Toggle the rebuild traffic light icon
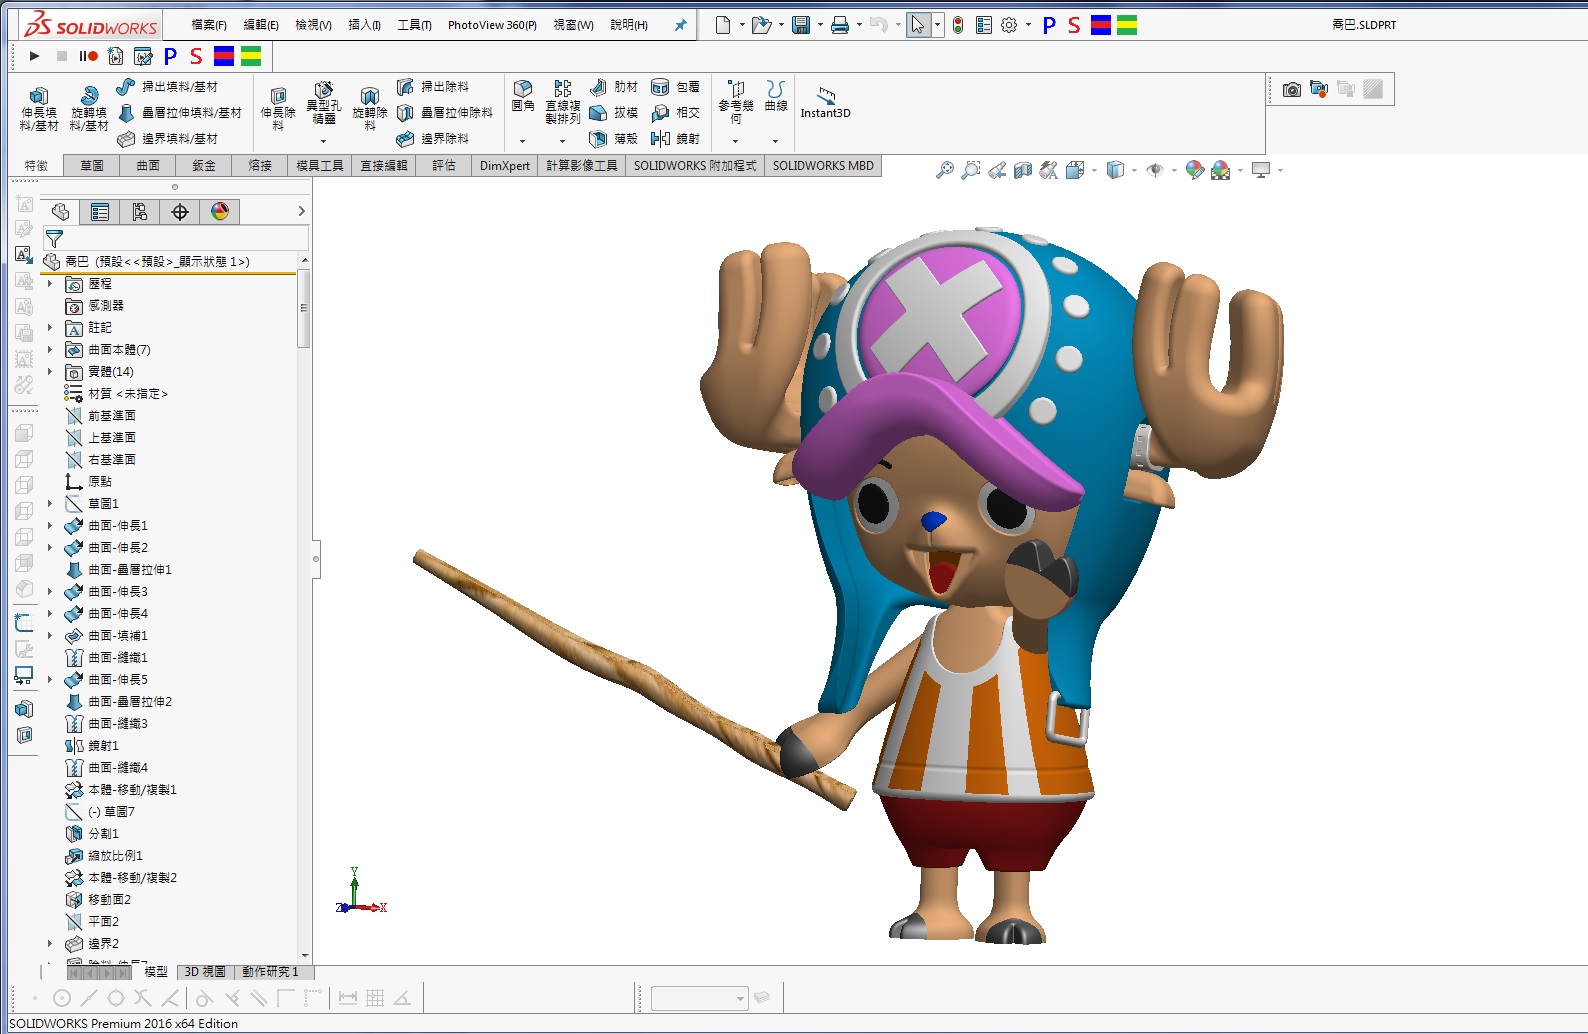Image resolution: width=1588 pixels, height=1034 pixels. pos(958,25)
